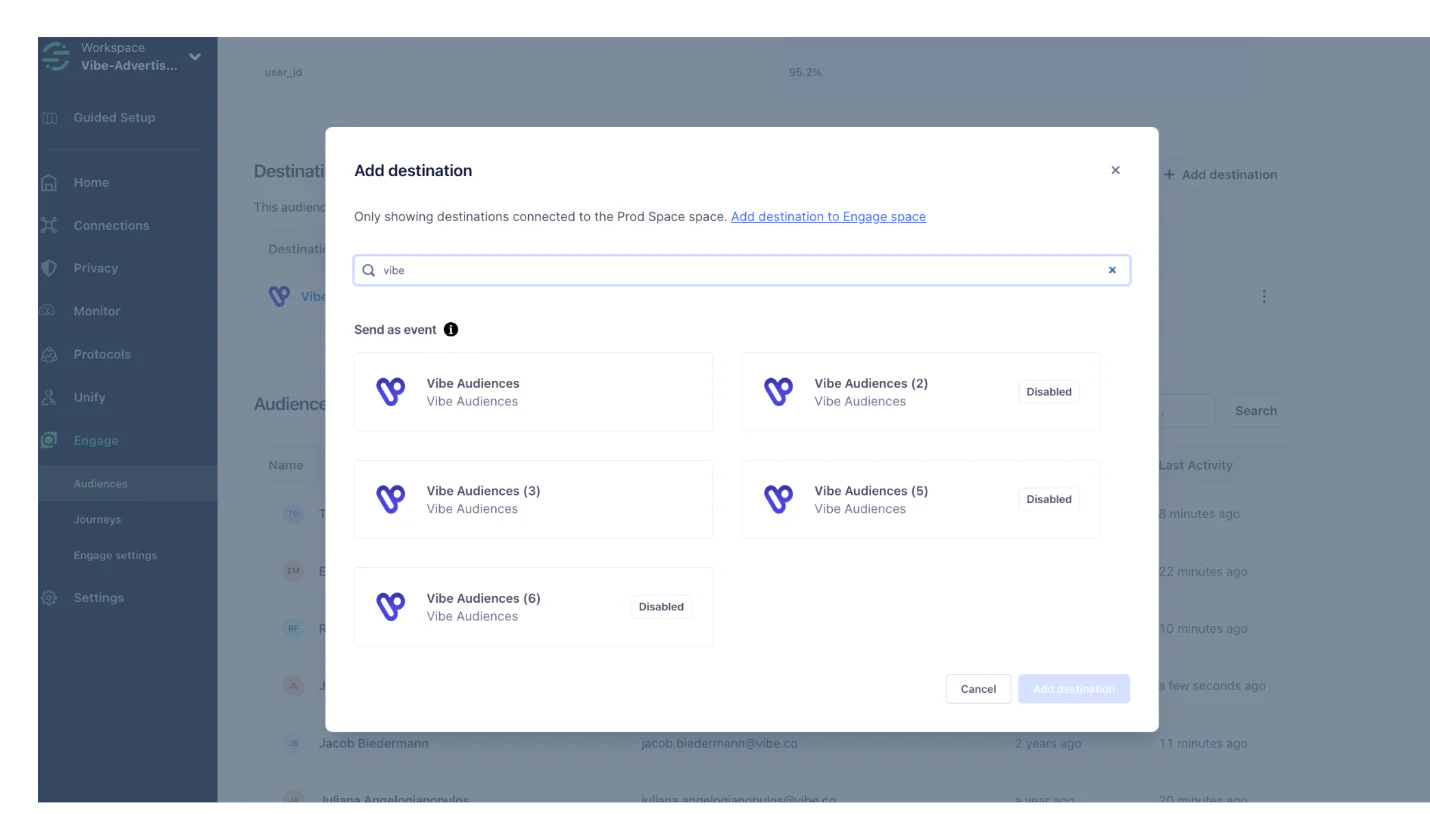Click the Guided Setup book icon

(49, 118)
